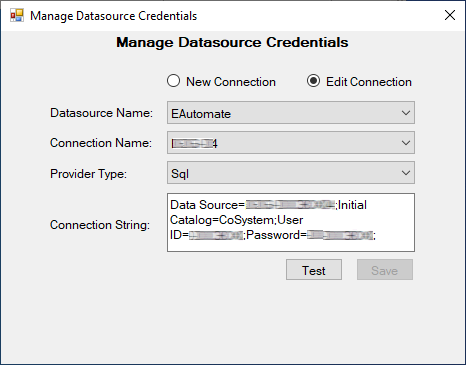Click the application icon in title bar

click(17, 15)
